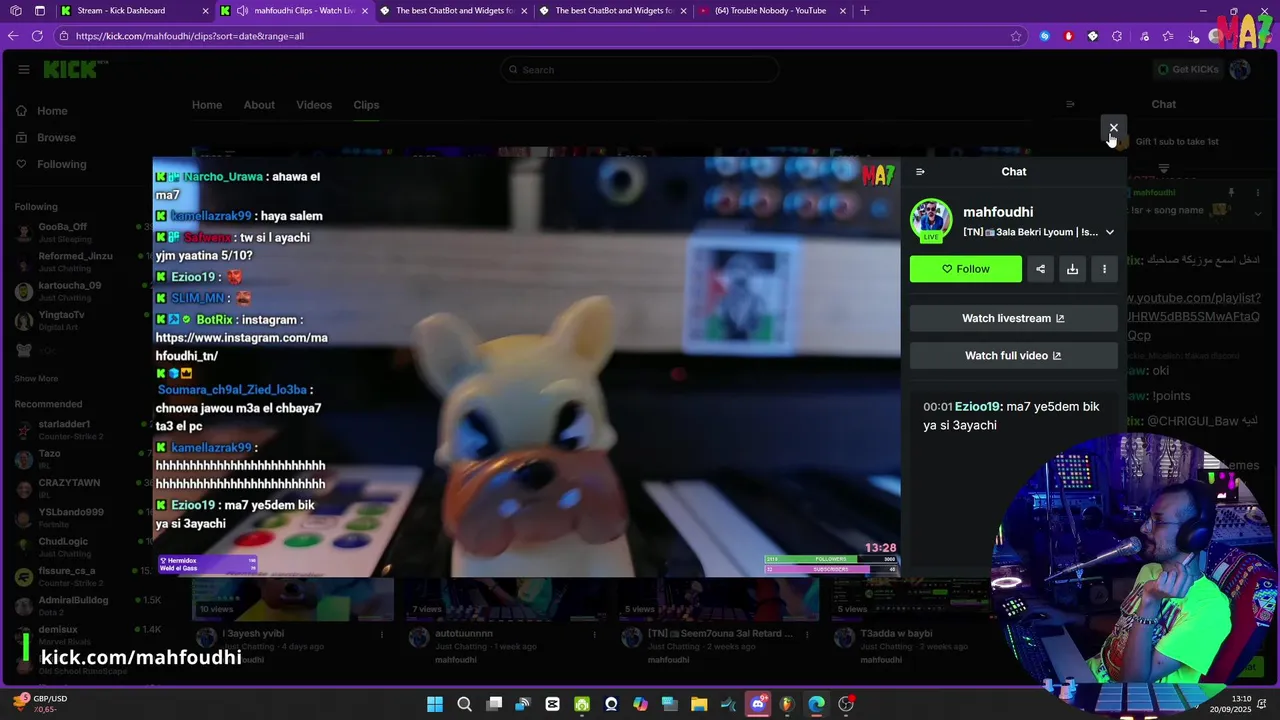This screenshot has height=720, width=1280.
Task: Open File Explorer from the taskbar
Action: click(x=699, y=704)
